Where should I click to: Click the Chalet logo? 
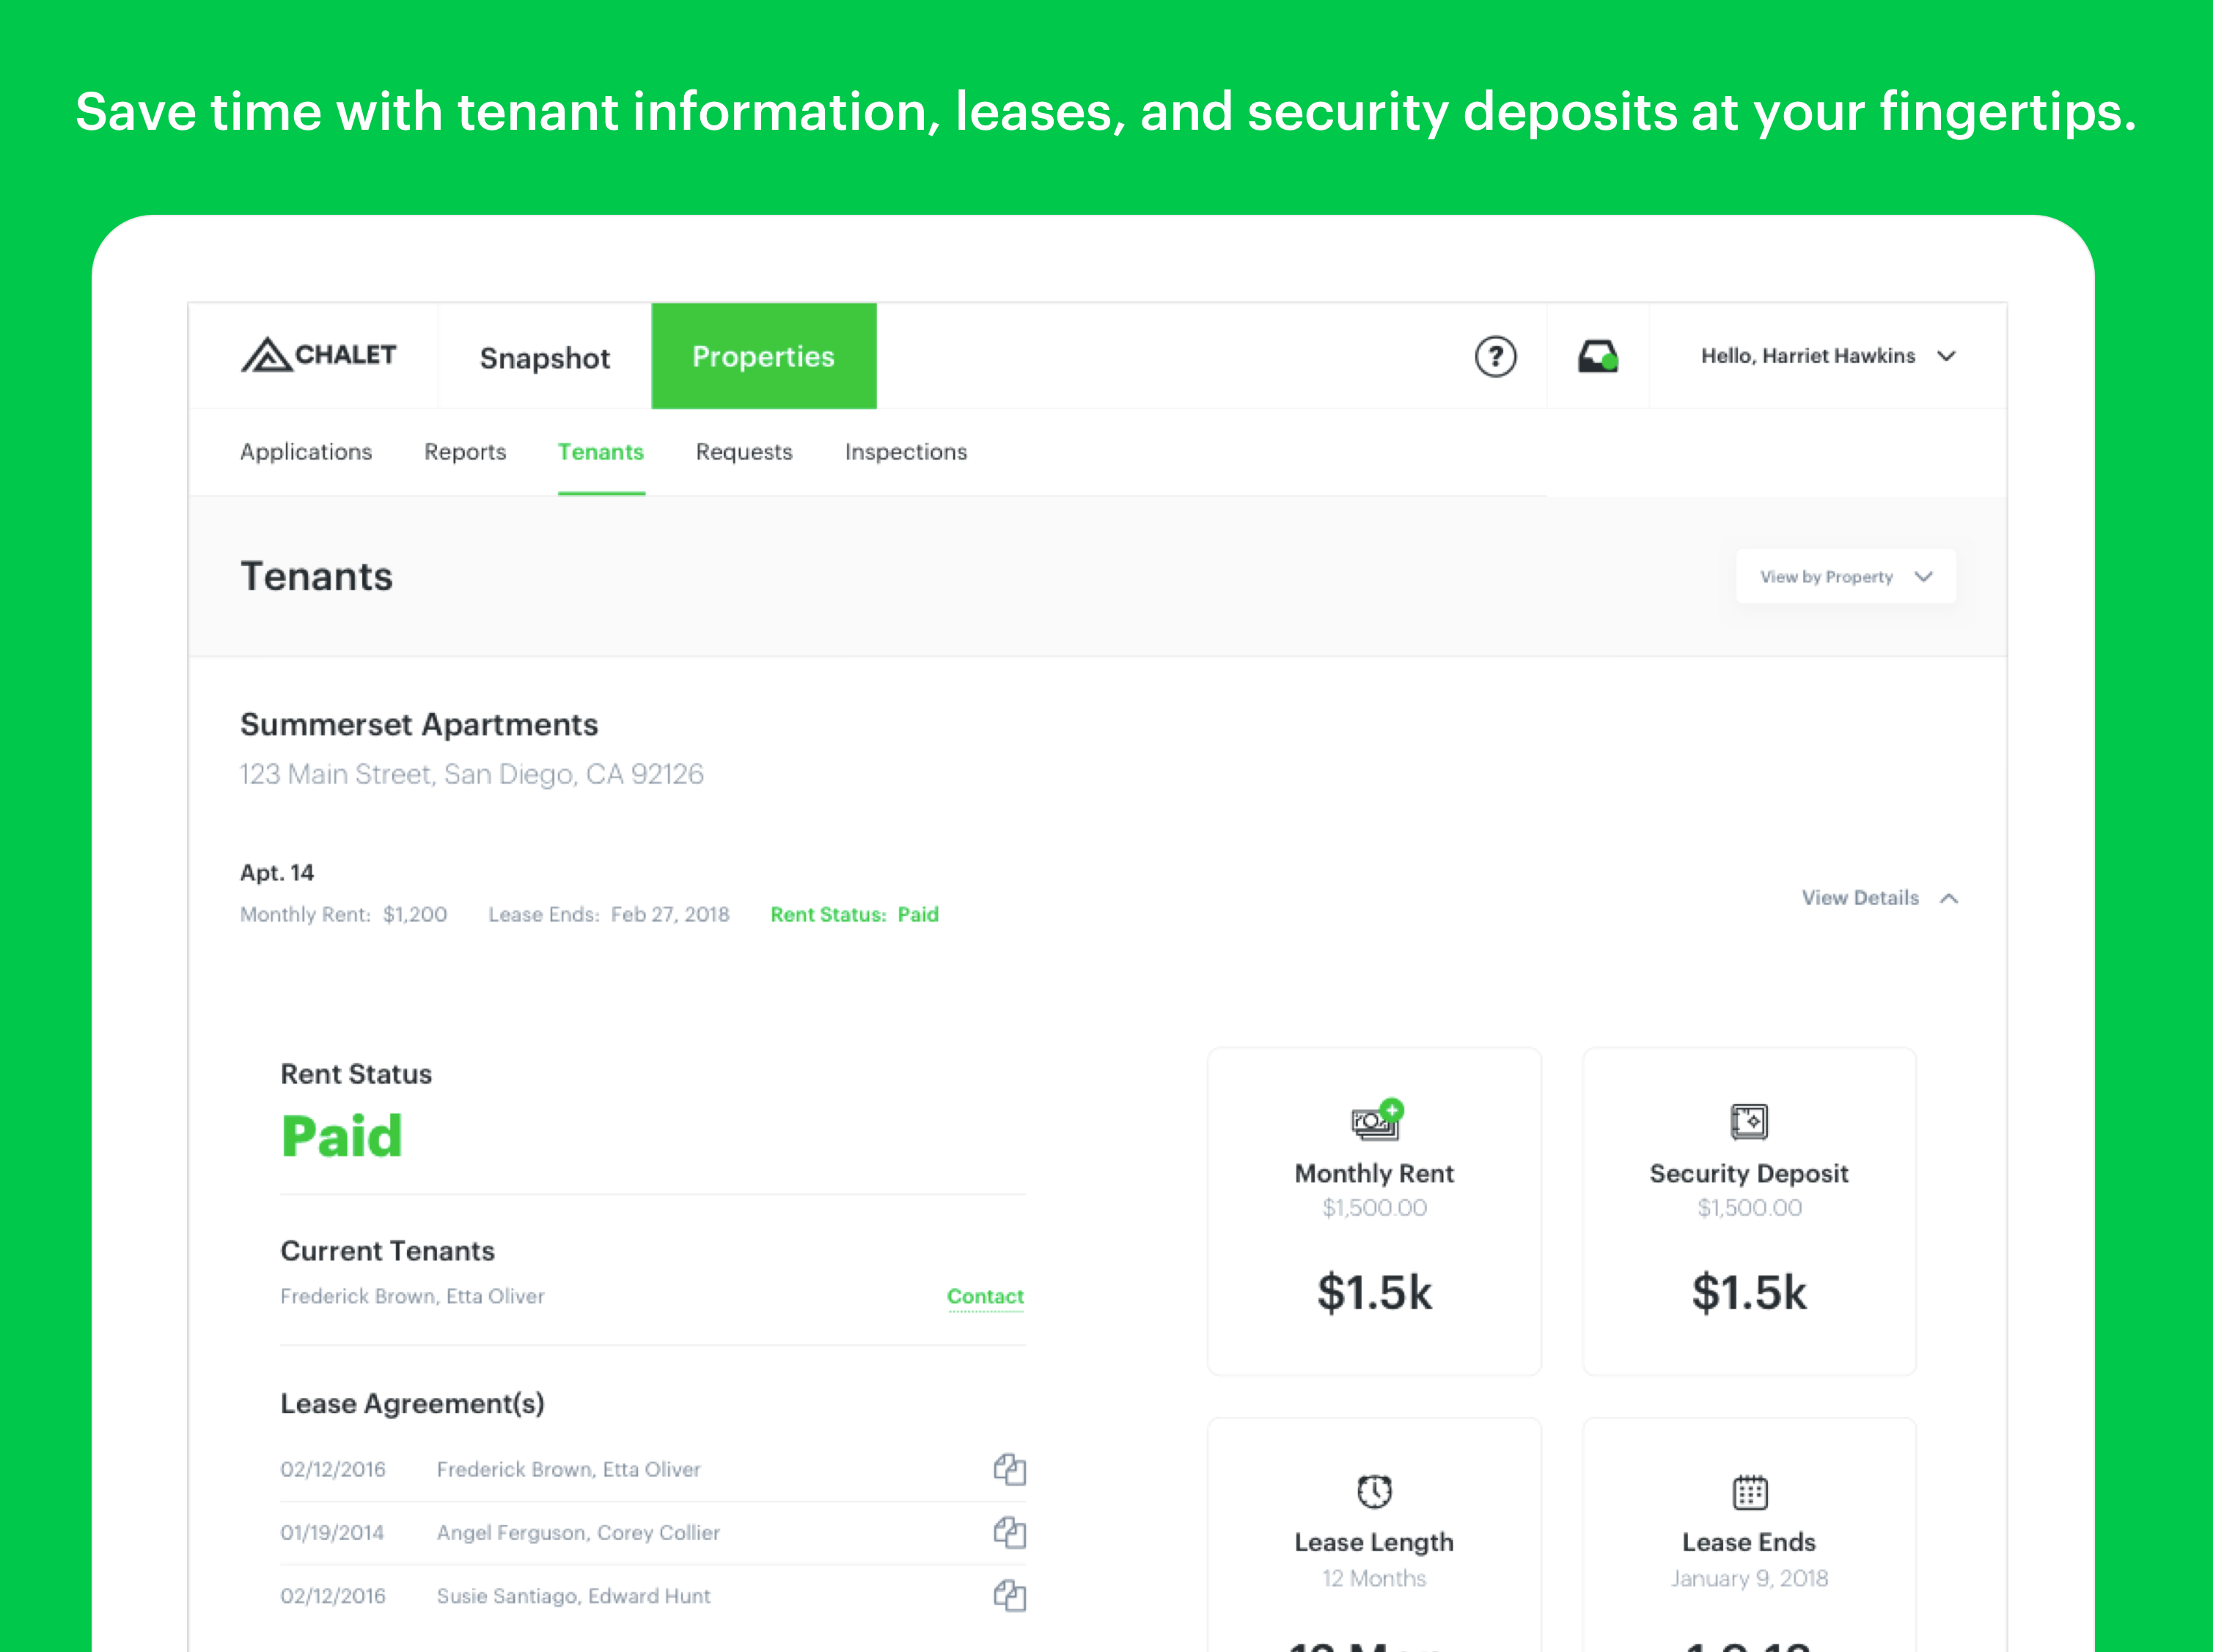tap(318, 355)
